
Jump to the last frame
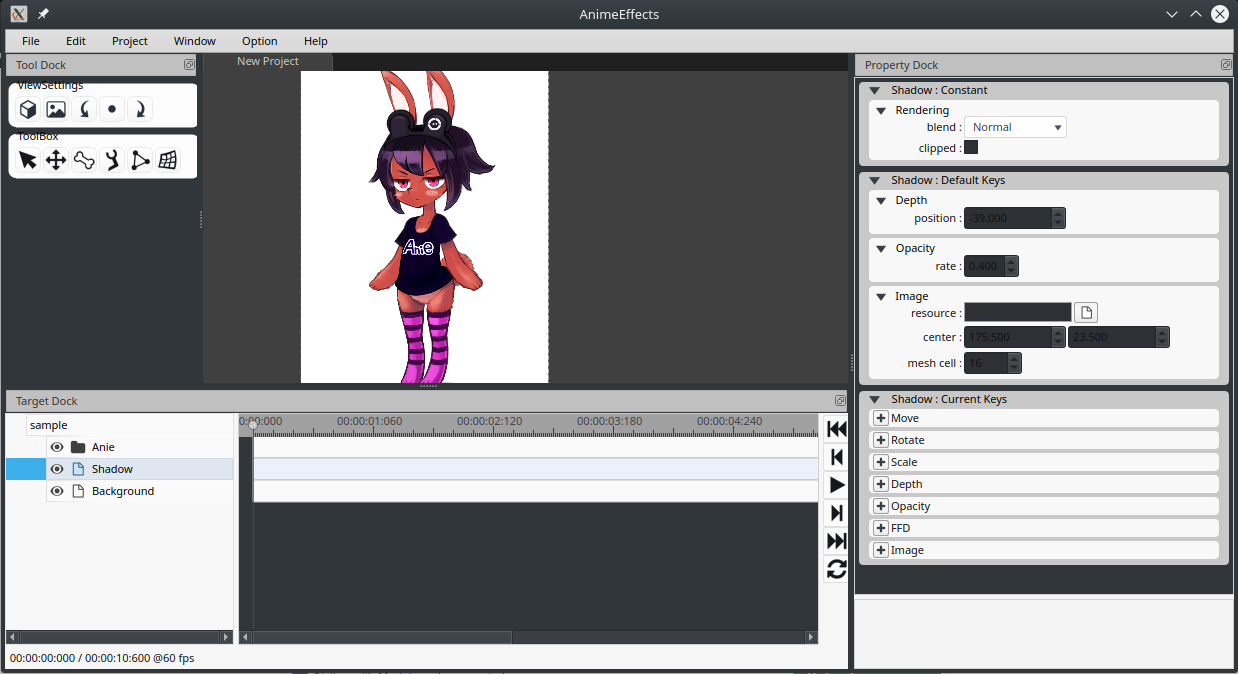pyautogui.click(x=837, y=541)
